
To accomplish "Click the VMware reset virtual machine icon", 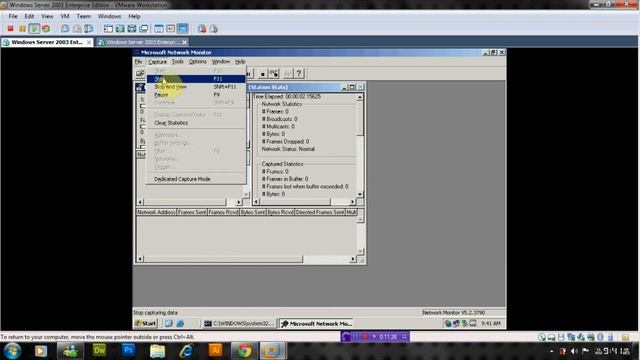I will 46,29.
